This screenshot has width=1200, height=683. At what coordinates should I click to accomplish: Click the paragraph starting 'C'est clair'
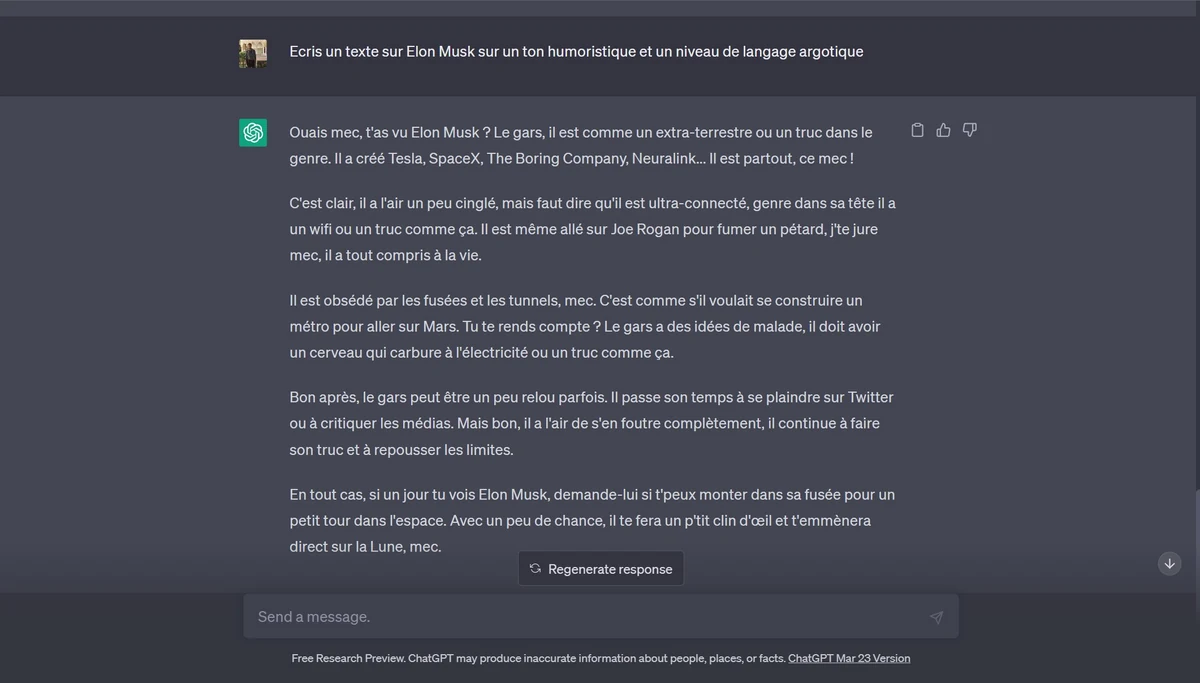[x=592, y=229]
